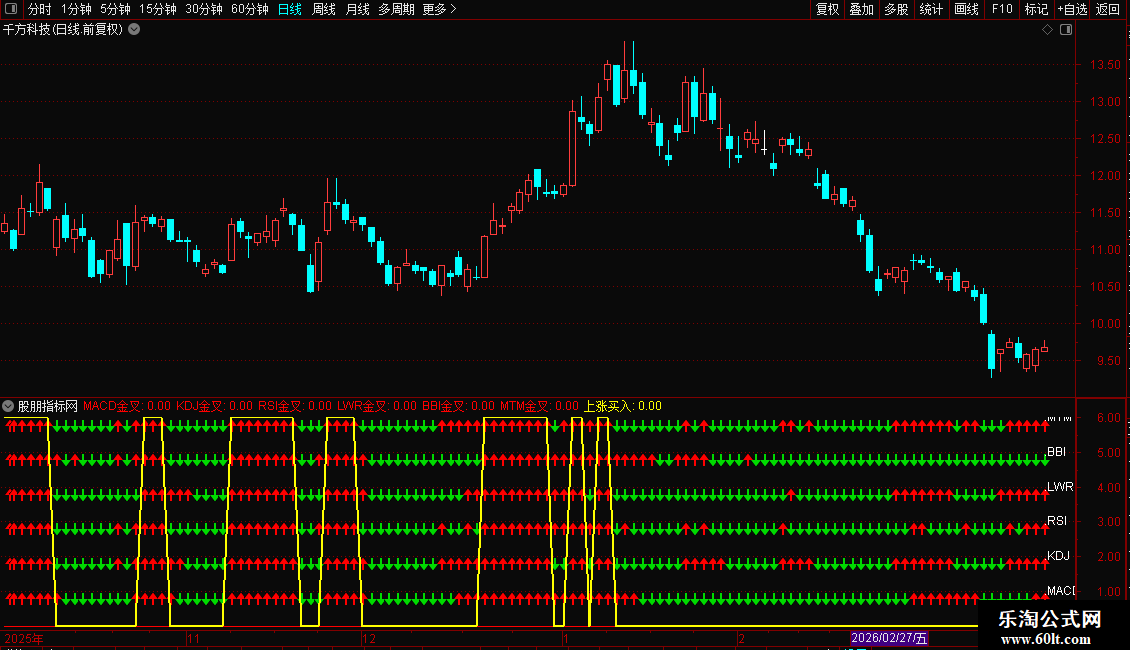Click the KDJ row label
The width and height of the screenshot is (1130, 650).
click(1059, 556)
